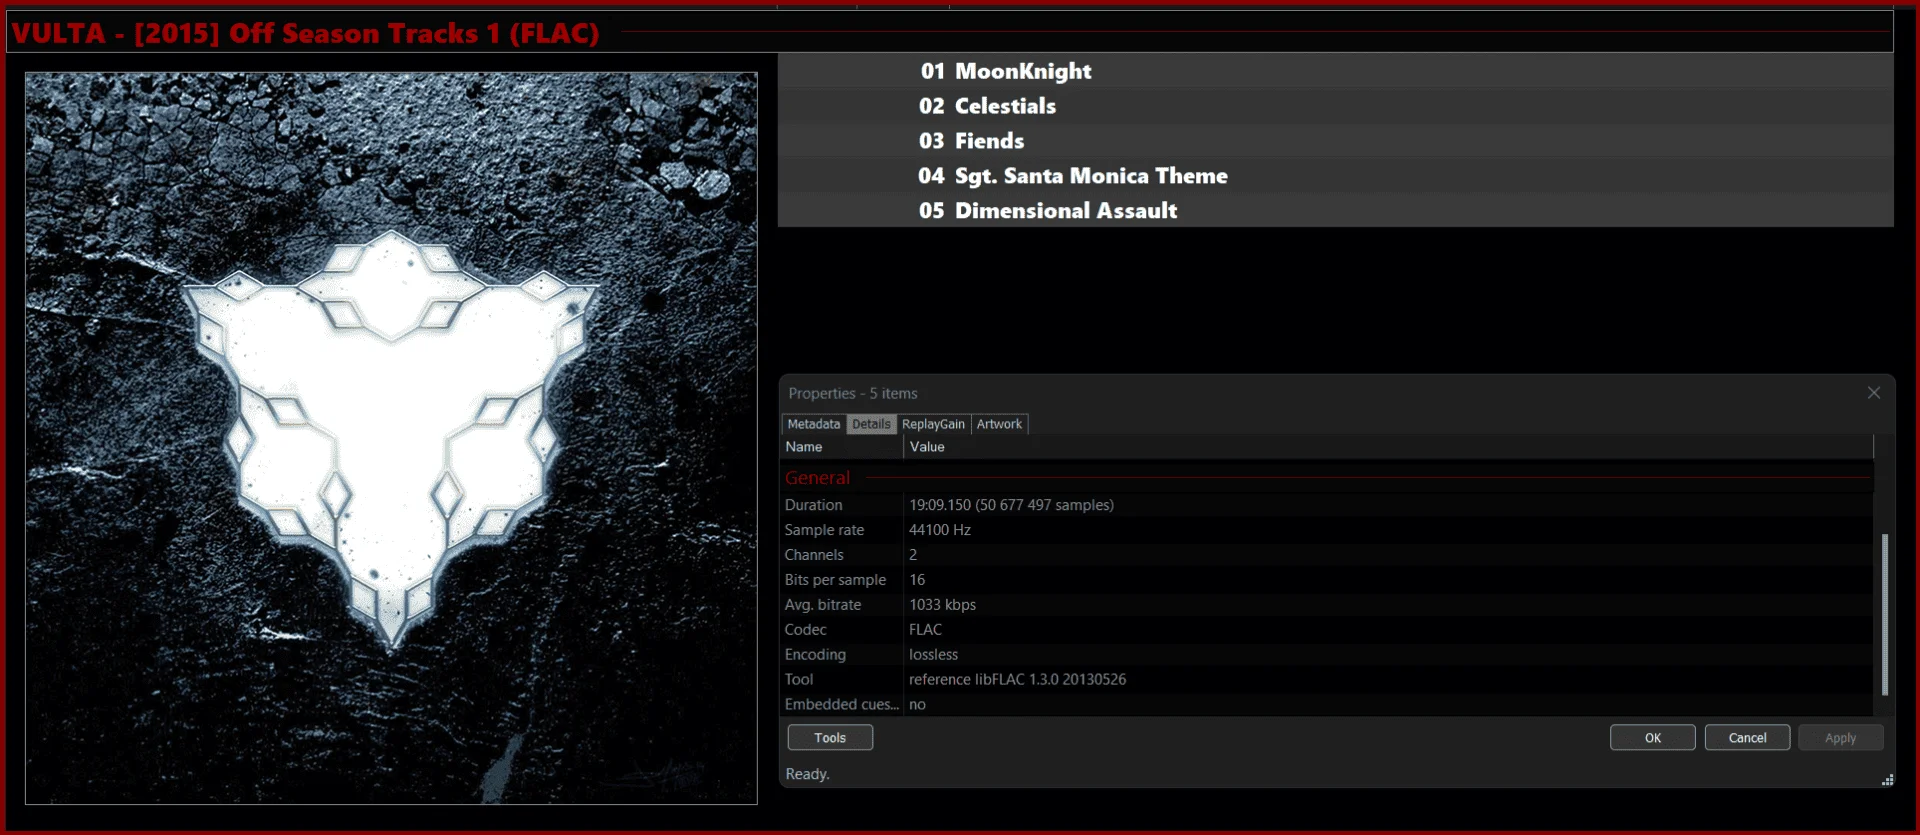Select the Duration value 19:09.150

coord(1011,505)
